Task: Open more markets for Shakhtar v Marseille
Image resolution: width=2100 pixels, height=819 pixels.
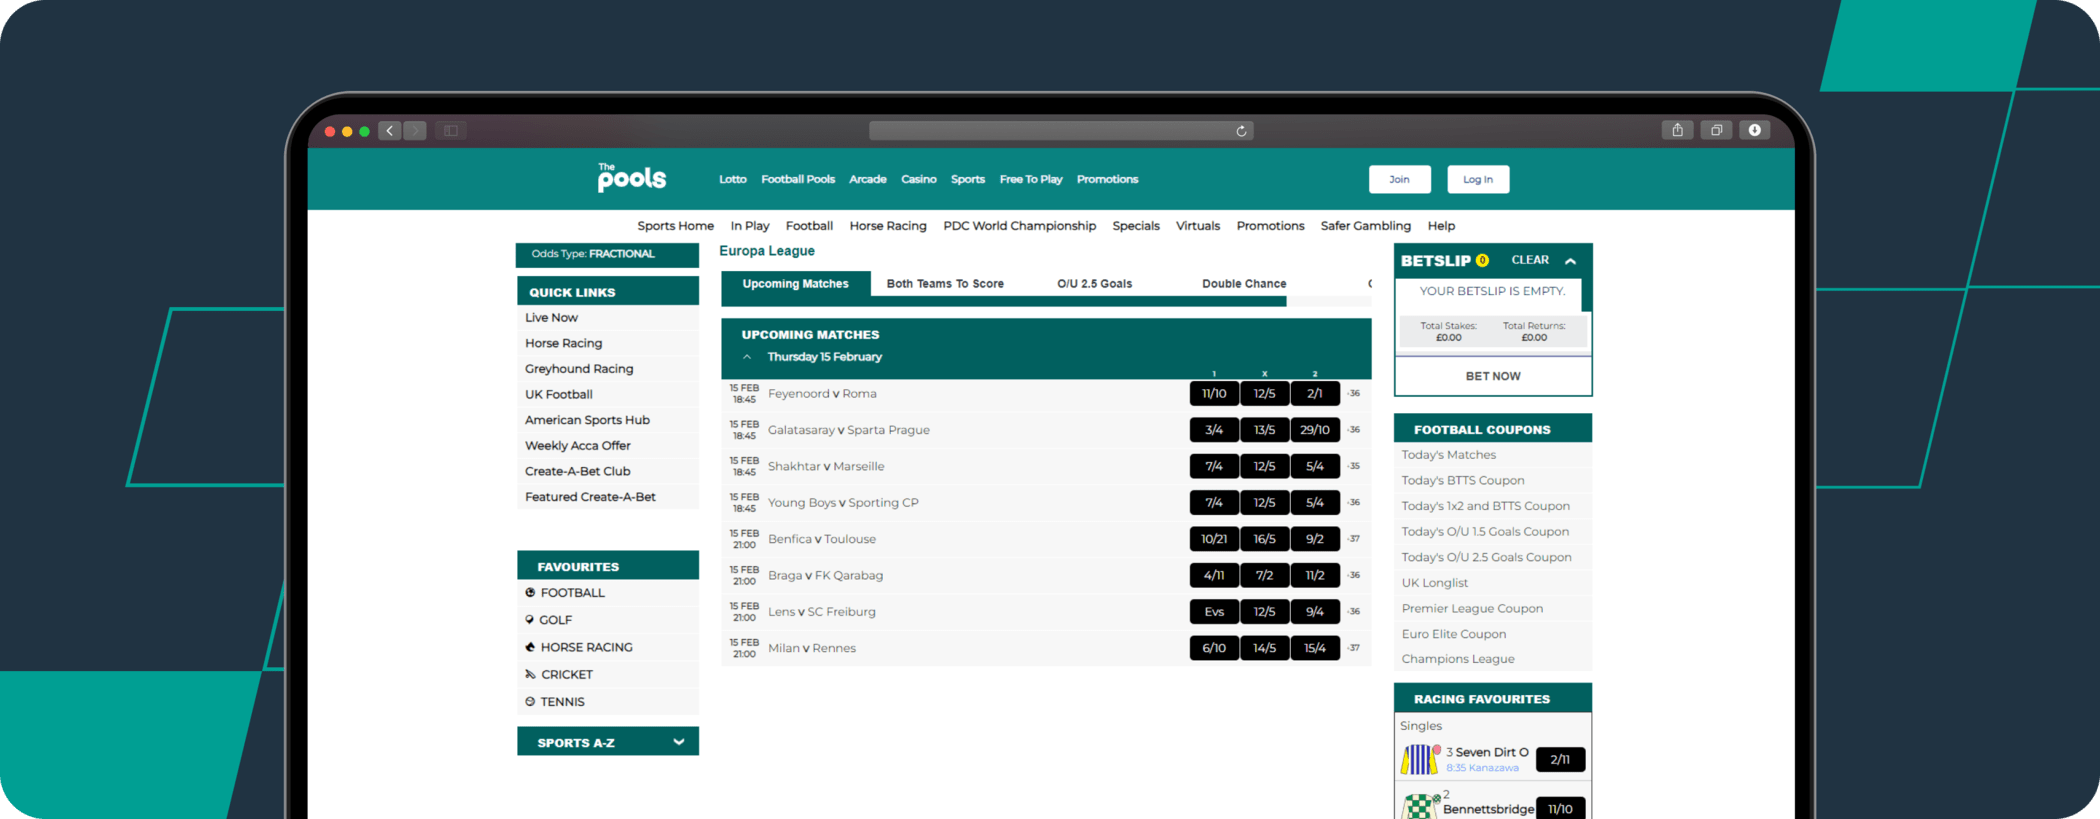Action: (x=1354, y=466)
